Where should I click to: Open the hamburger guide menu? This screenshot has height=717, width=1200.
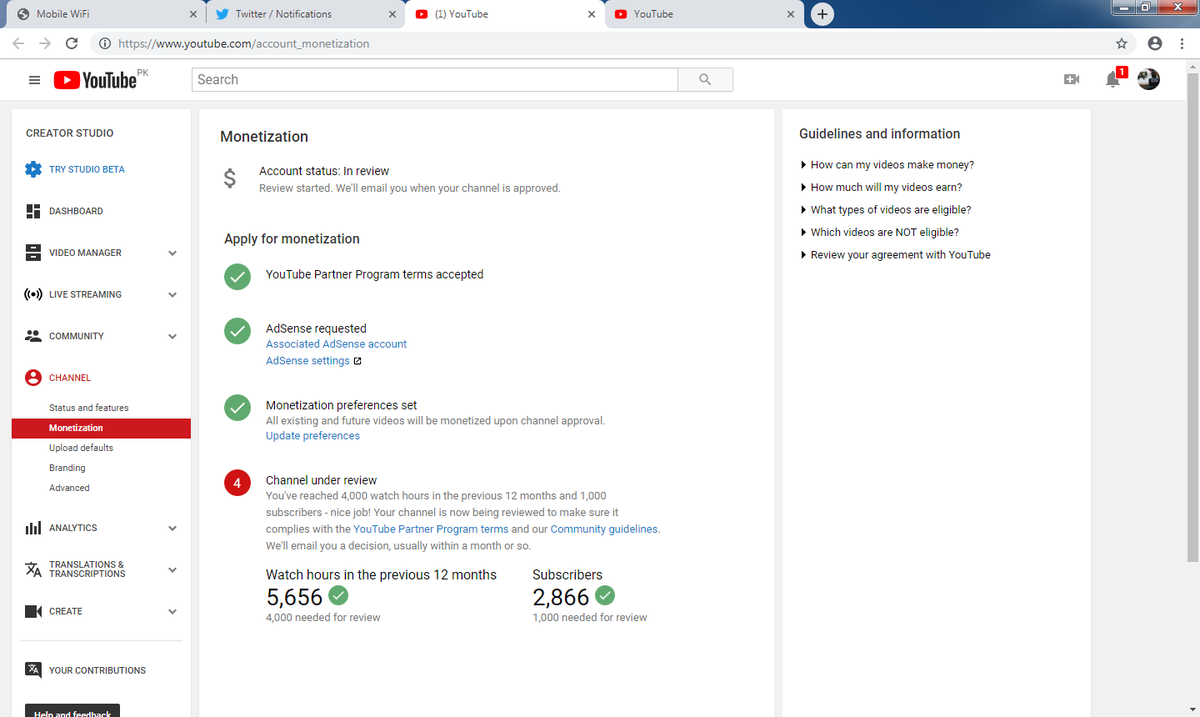[x=34, y=80]
